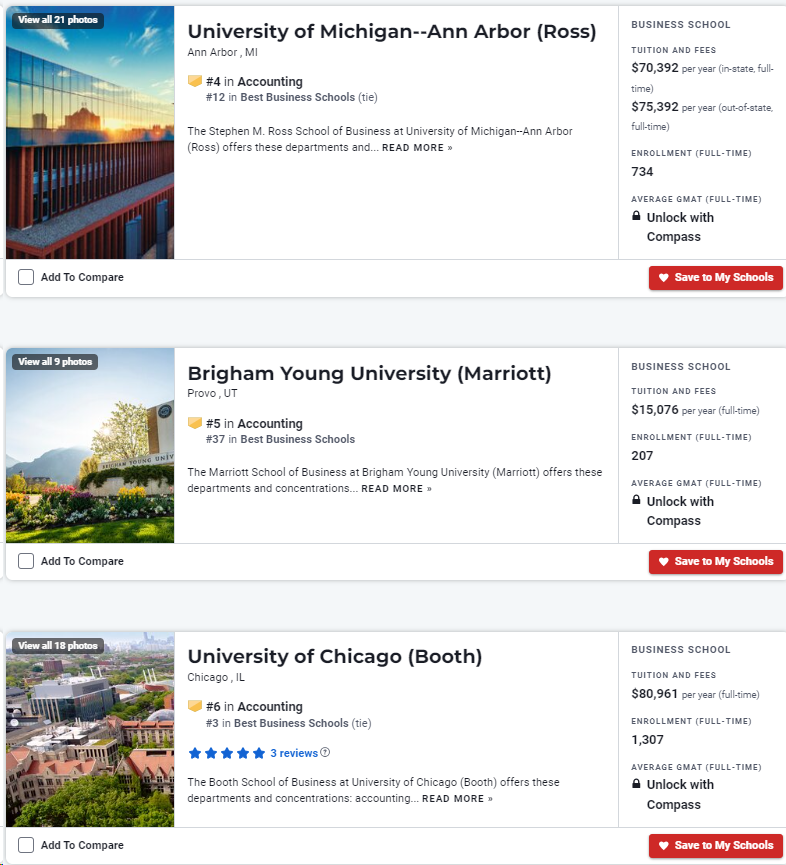Click the reviews help question mark icon

coord(325,752)
